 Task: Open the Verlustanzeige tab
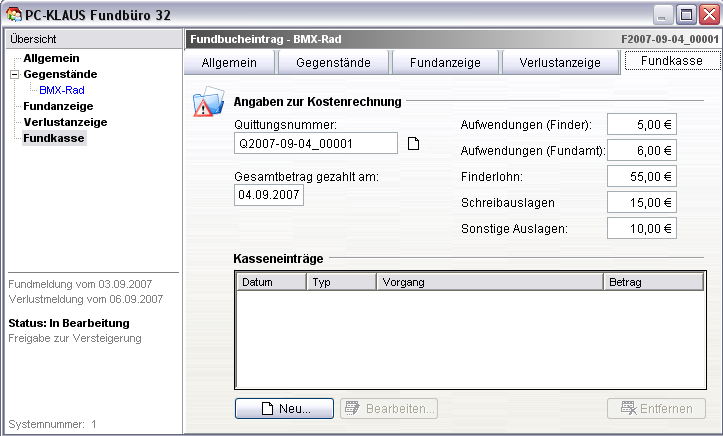tap(559, 62)
